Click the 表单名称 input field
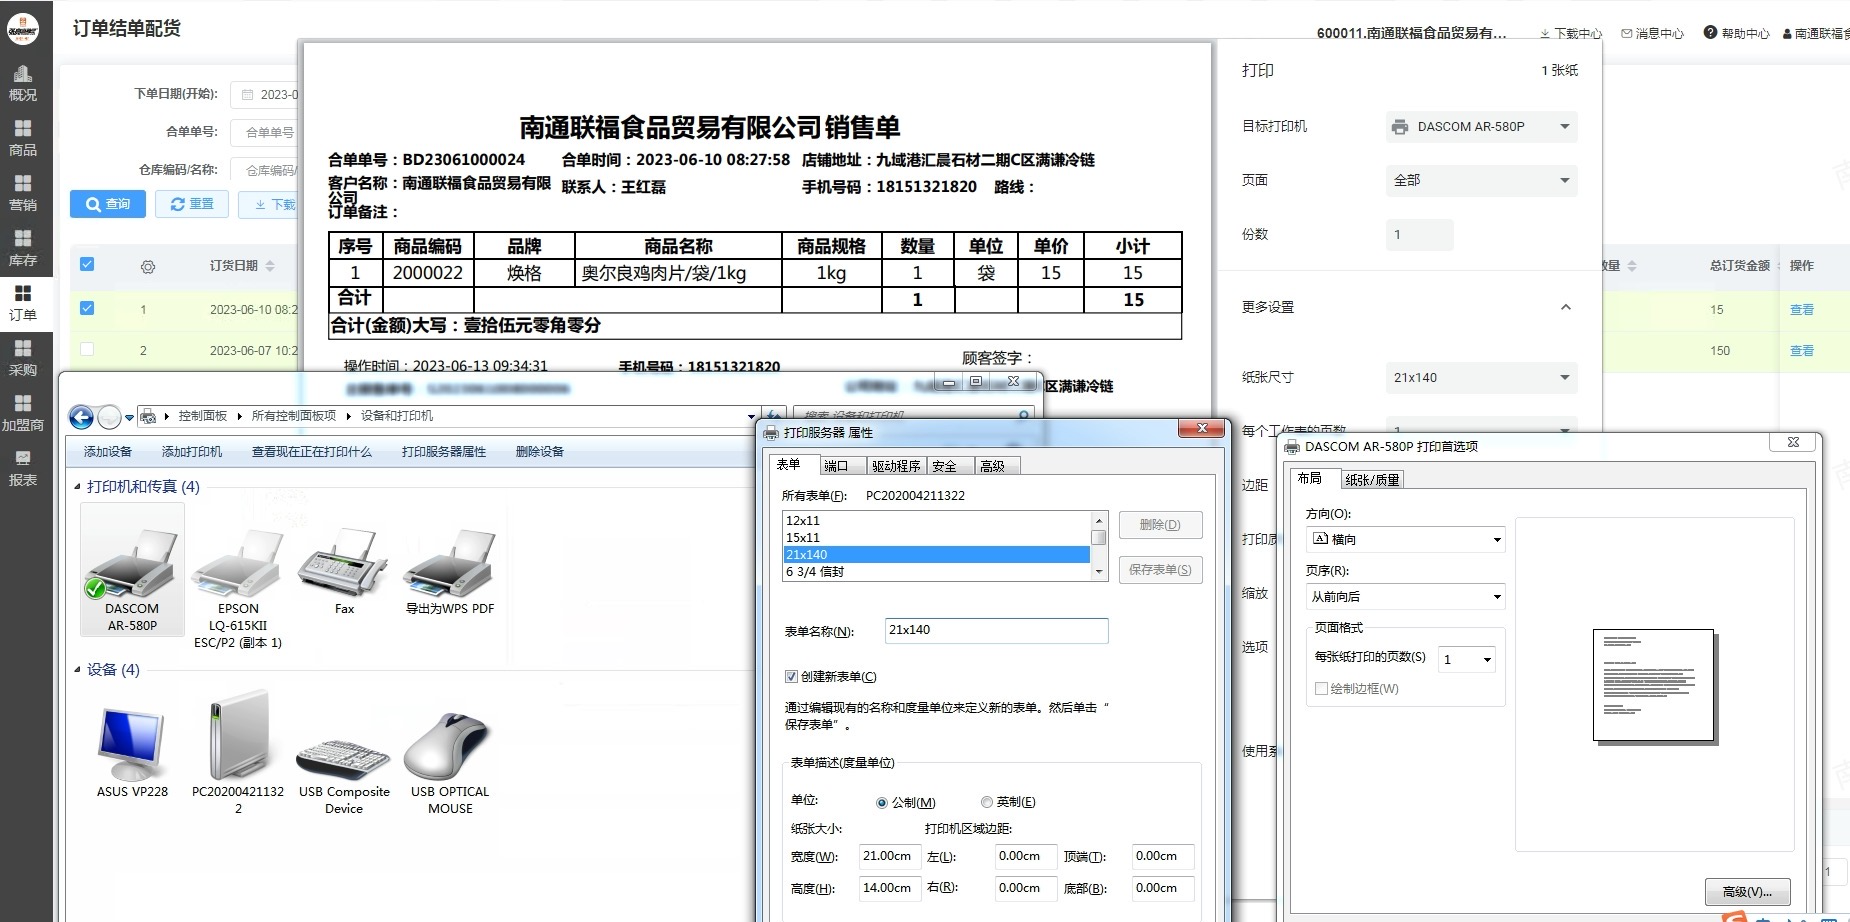This screenshot has height=922, width=1850. 996,631
